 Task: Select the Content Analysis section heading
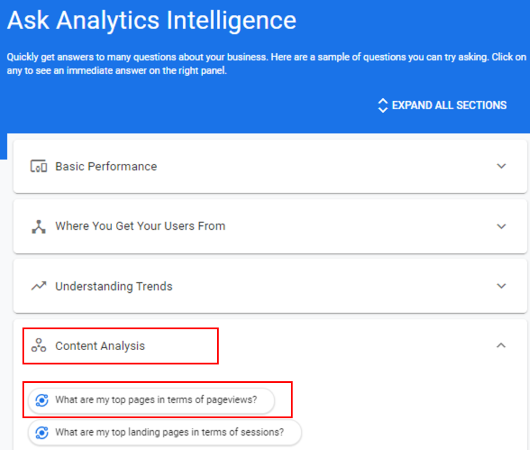tap(100, 346)
